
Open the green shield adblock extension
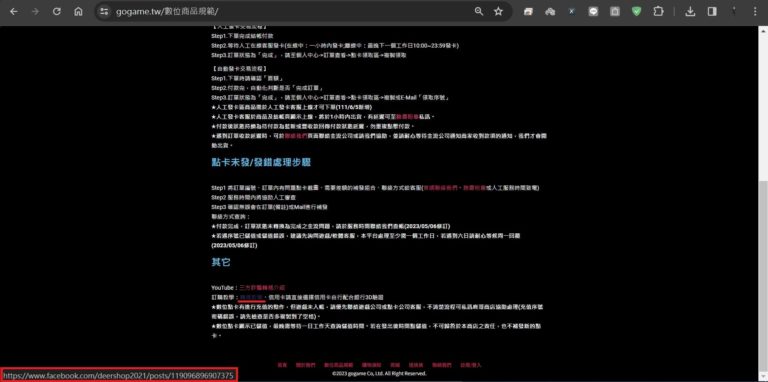click(636, 12)
